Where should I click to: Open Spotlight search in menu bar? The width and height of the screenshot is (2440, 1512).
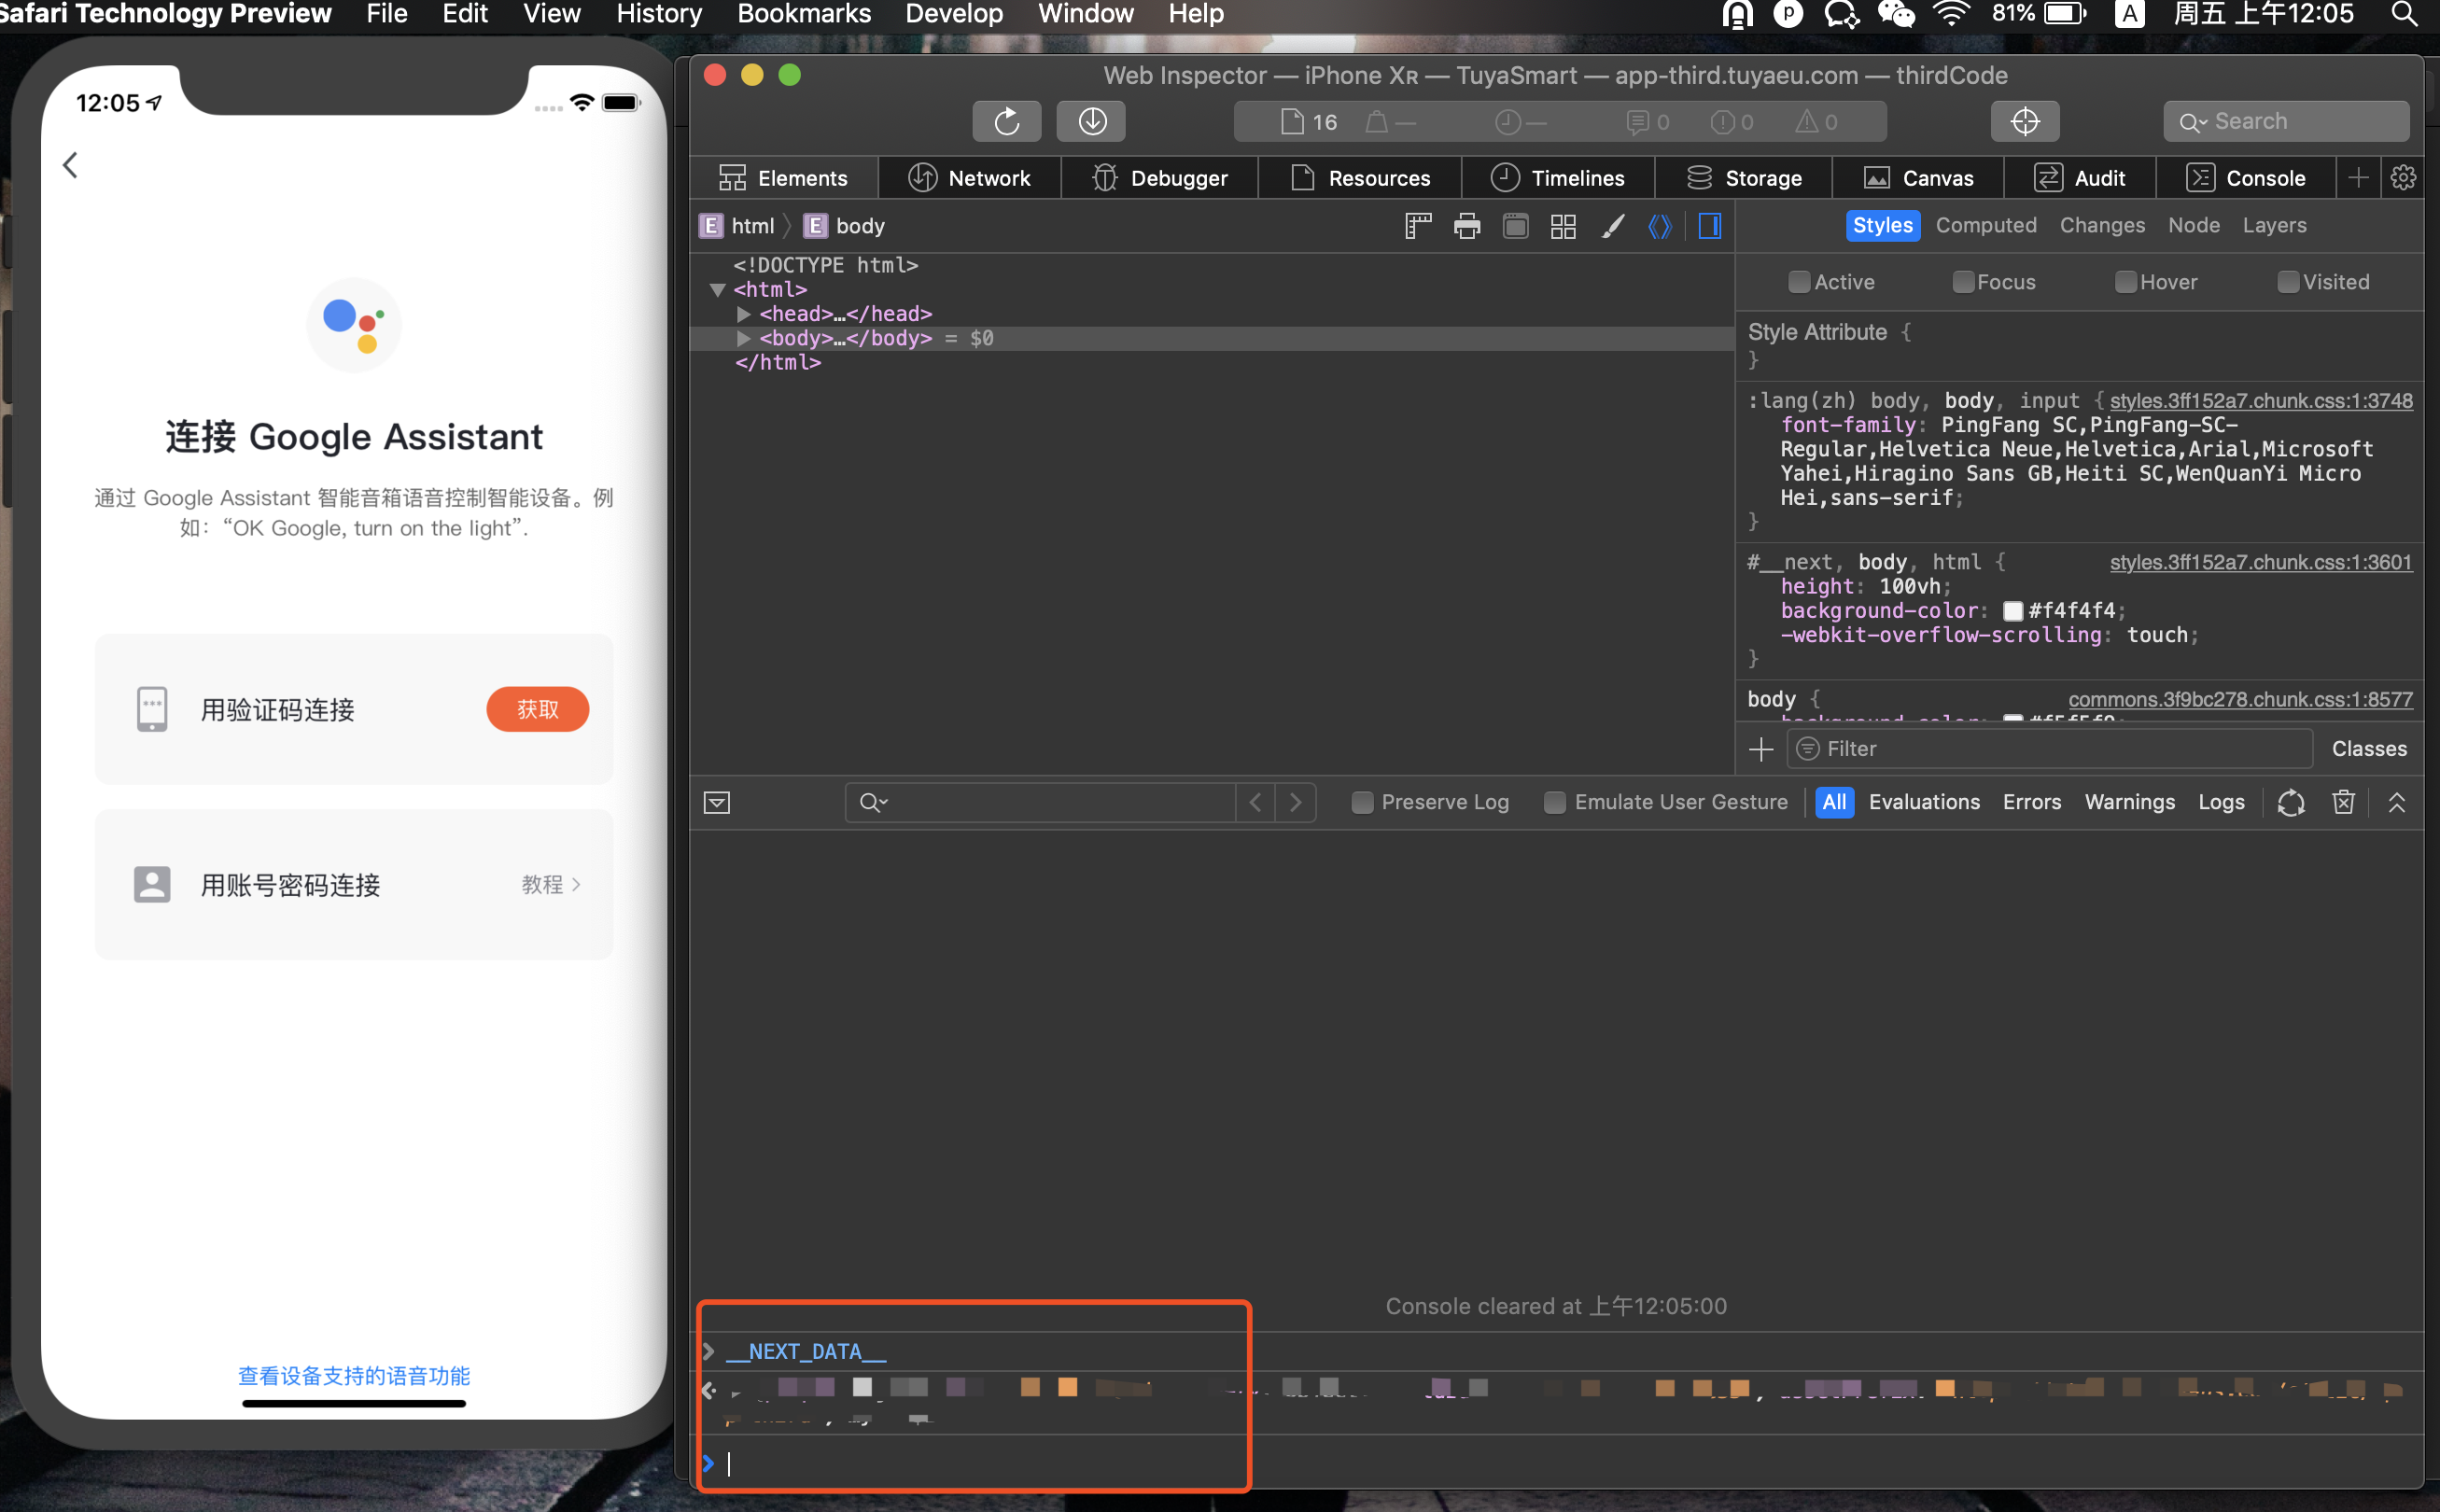pyautogui.click(x=2405, y=14)
